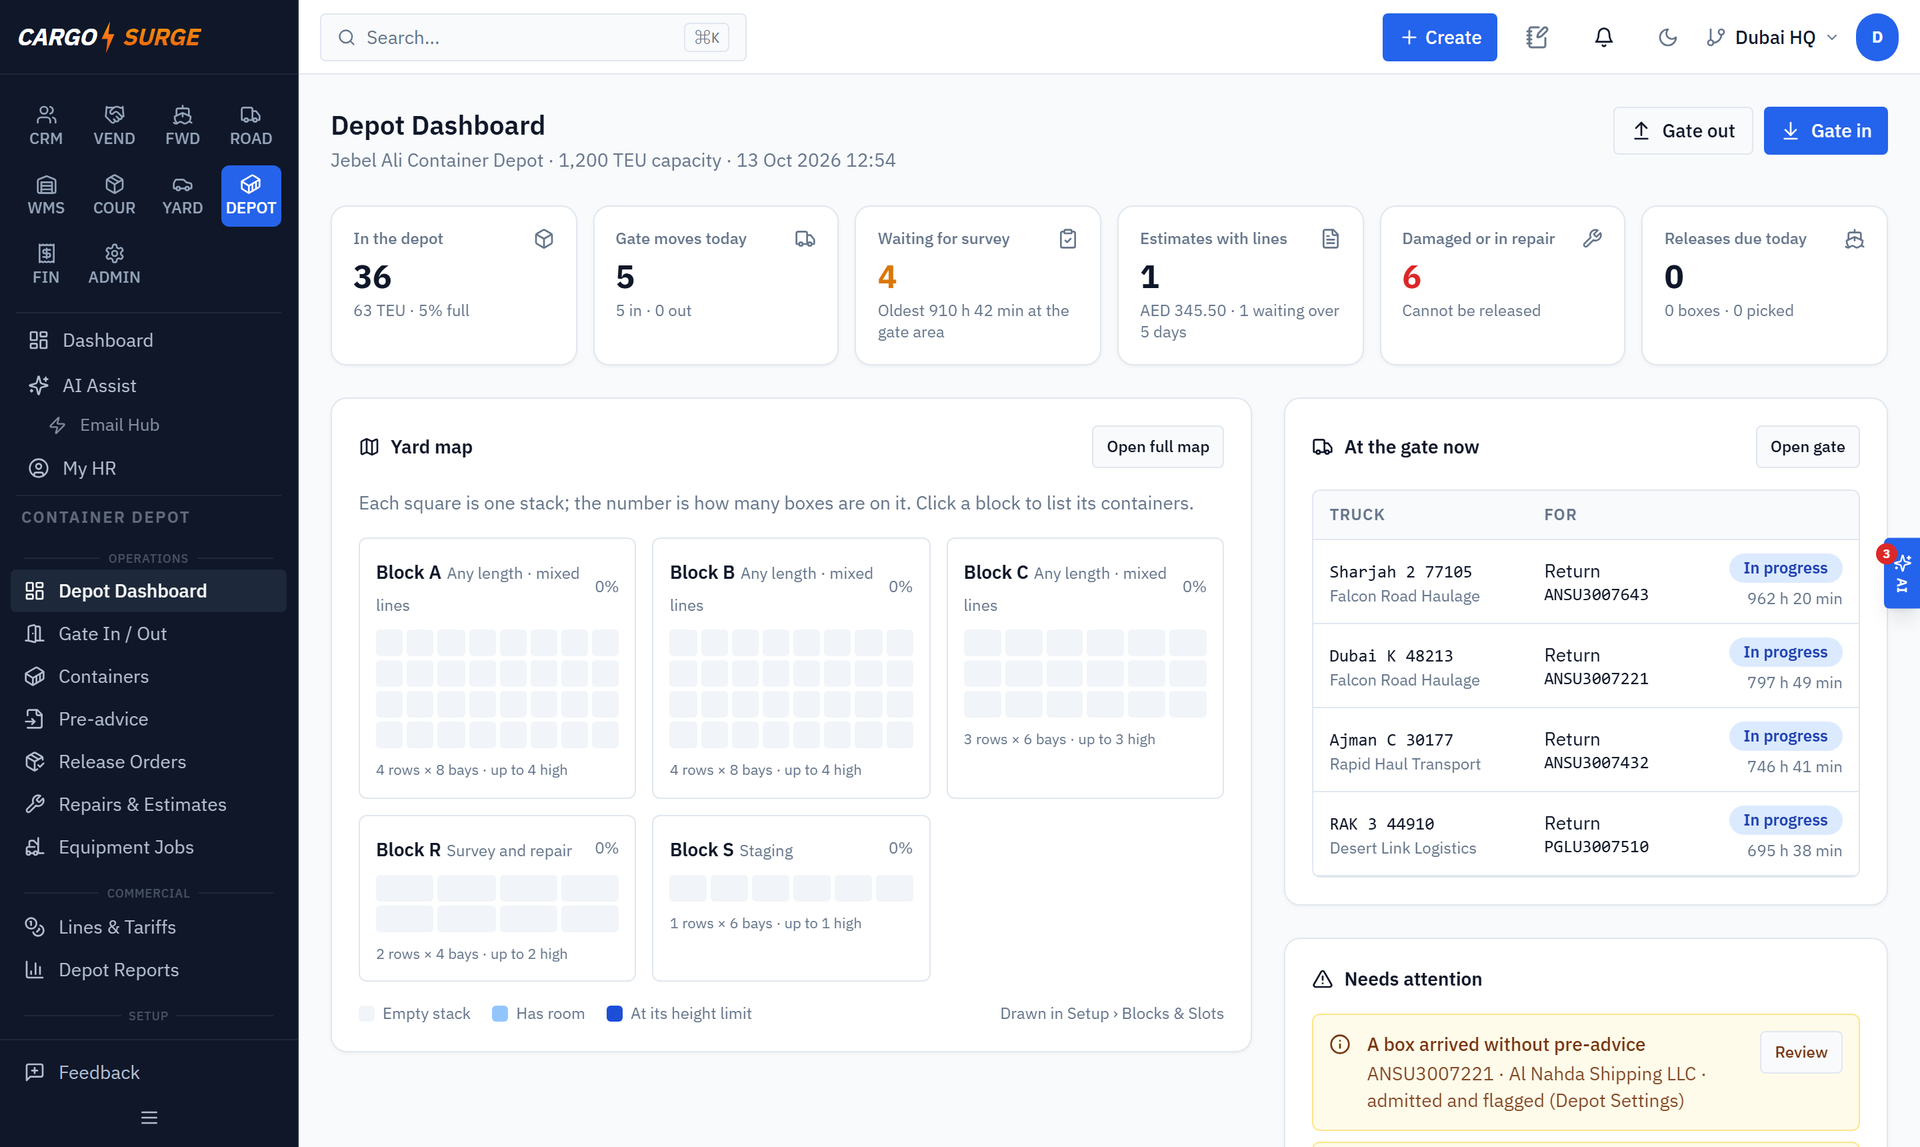Screen dimensions: 1920x1147
Task: Click the notifications bell icon
Action: (x=1603, y=37)
